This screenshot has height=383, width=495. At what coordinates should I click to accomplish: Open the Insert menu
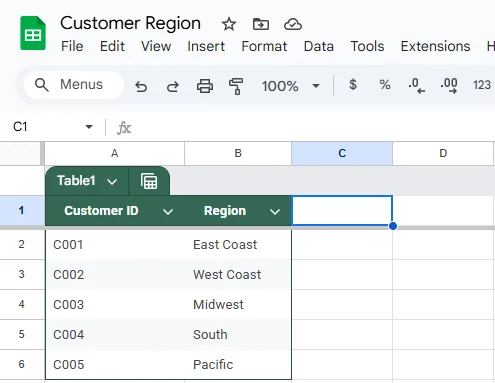[206, 46]
